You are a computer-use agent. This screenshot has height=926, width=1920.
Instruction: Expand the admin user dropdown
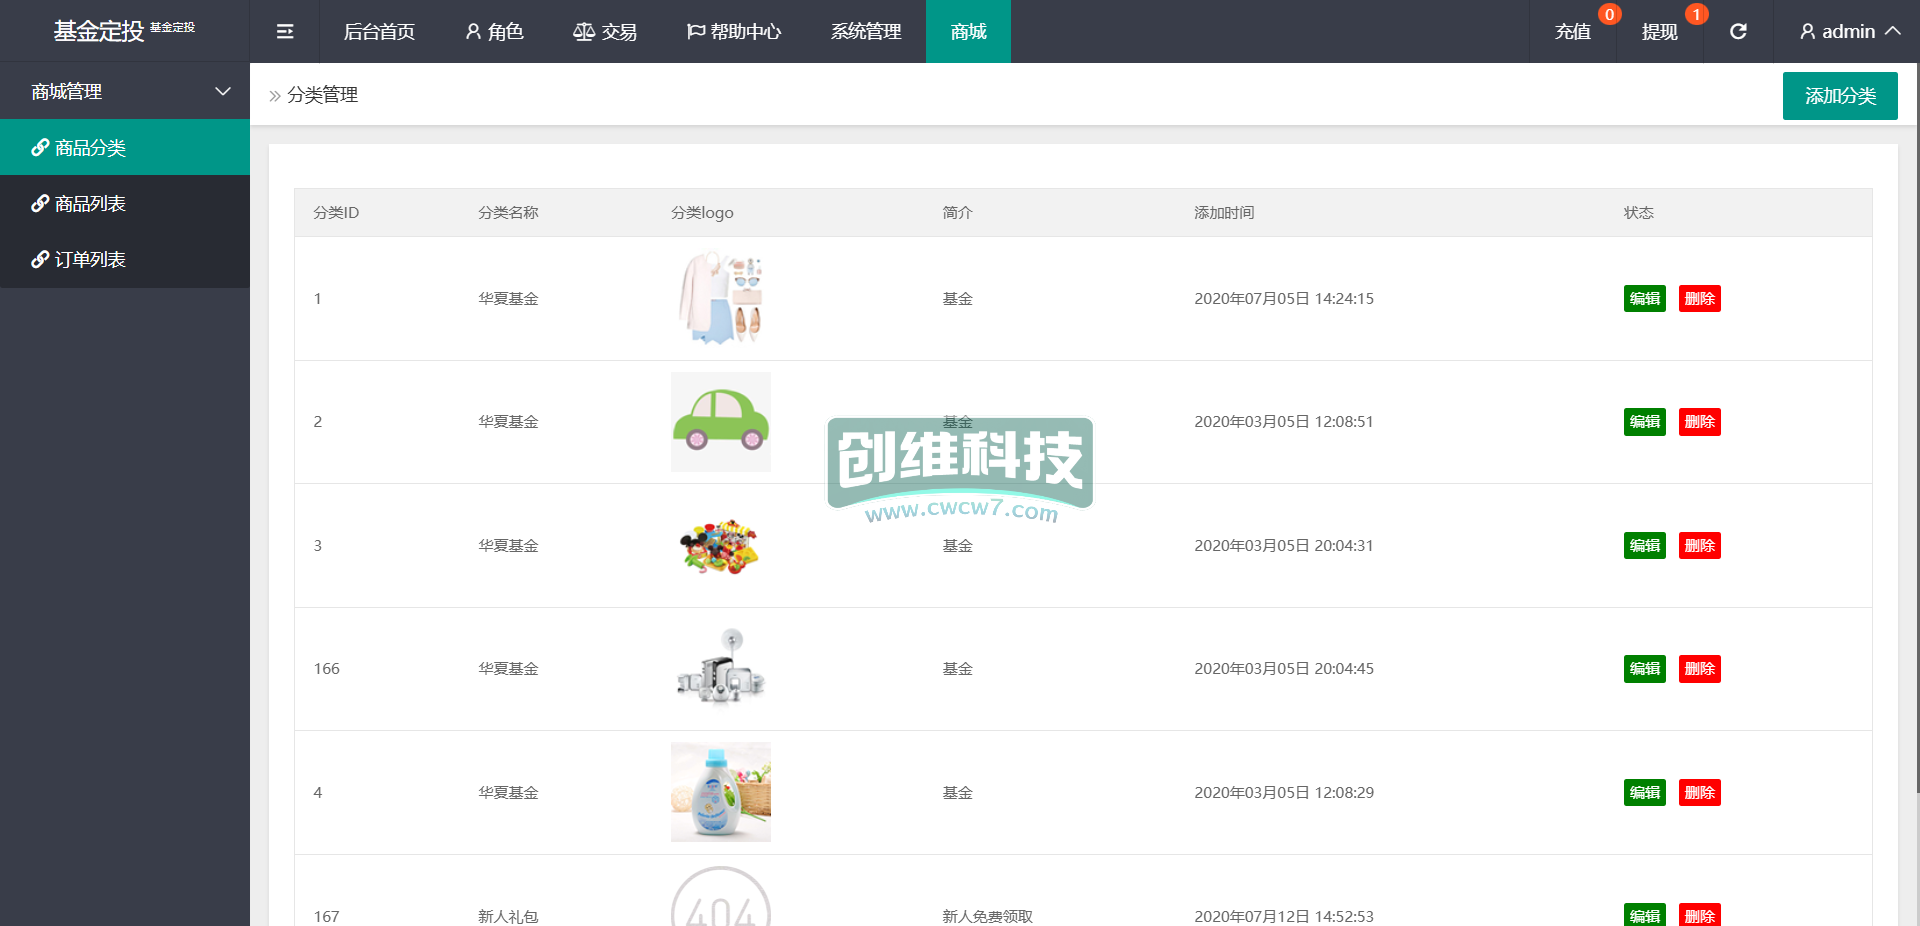[1849, 32]
